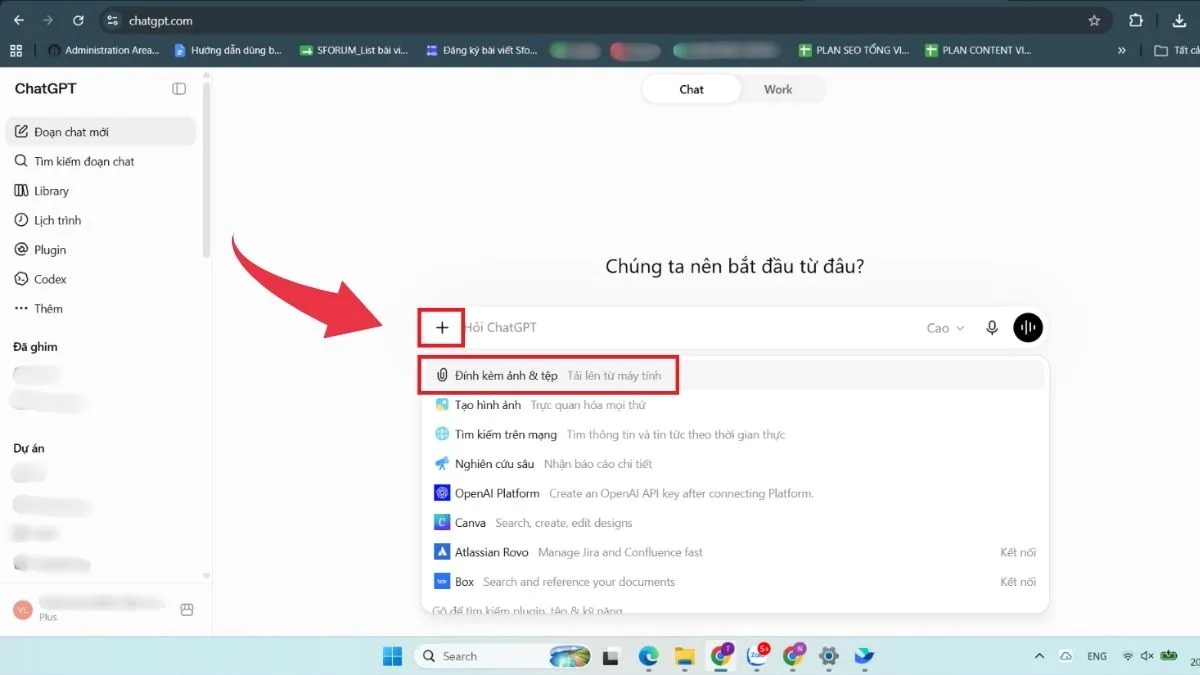Image resolution: width=1200 pixels, height=675 pixels.
Task: Show hidden bookmarks with the double chevron
Action: [x=1121, y=50]
